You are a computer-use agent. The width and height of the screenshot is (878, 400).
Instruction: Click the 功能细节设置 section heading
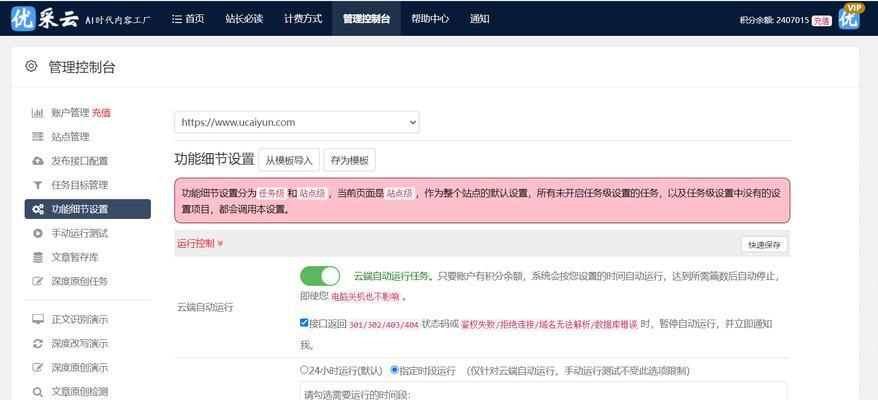click(x=214, y=159)
